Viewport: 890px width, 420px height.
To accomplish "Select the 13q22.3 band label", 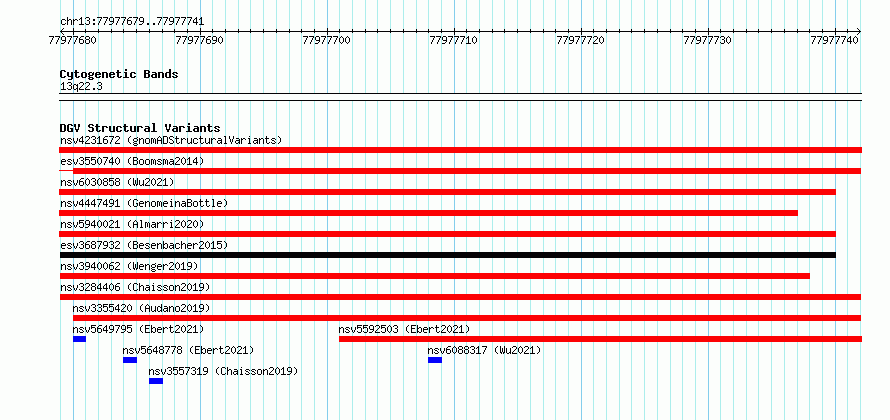I will pyautogui.click(x=81, y=86).
